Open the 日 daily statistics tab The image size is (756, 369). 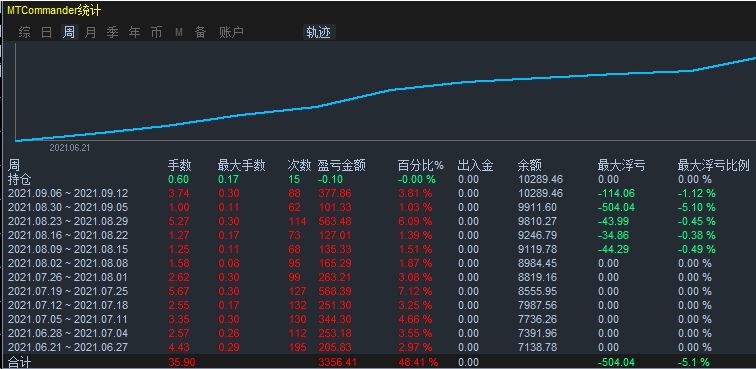coord(46,32)
